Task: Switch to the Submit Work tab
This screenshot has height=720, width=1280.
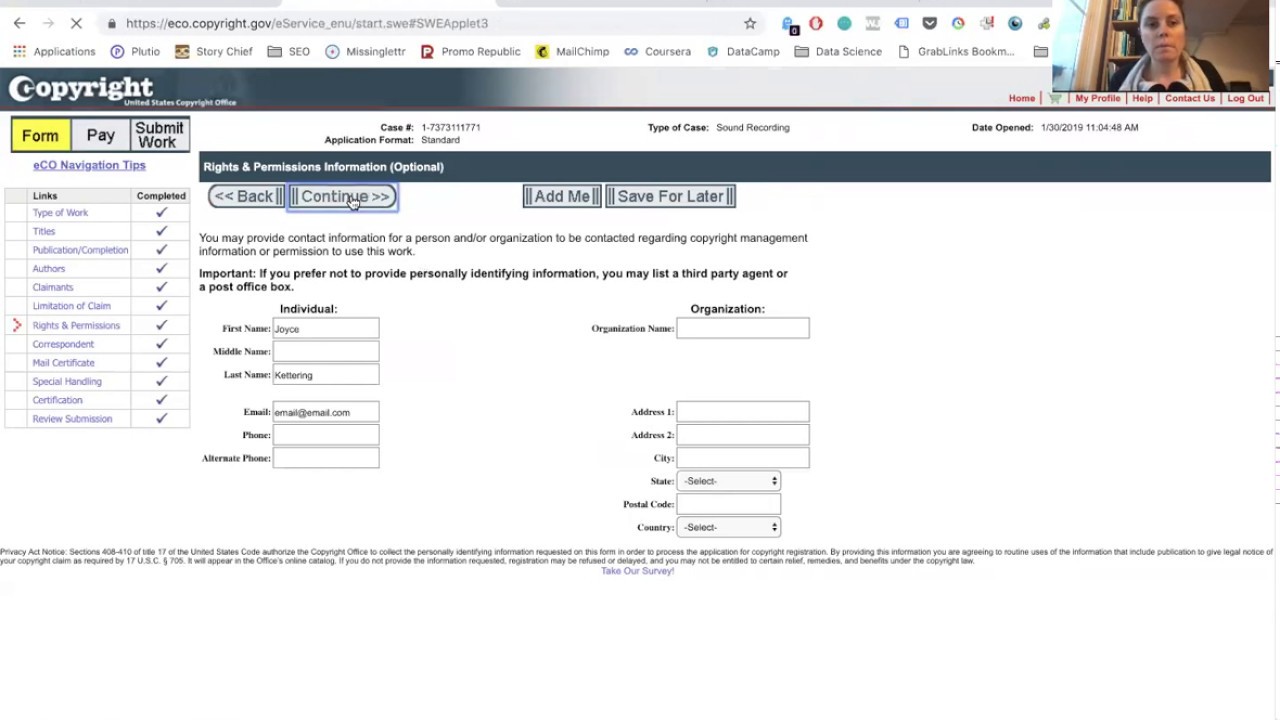Action: click(159, 135)
